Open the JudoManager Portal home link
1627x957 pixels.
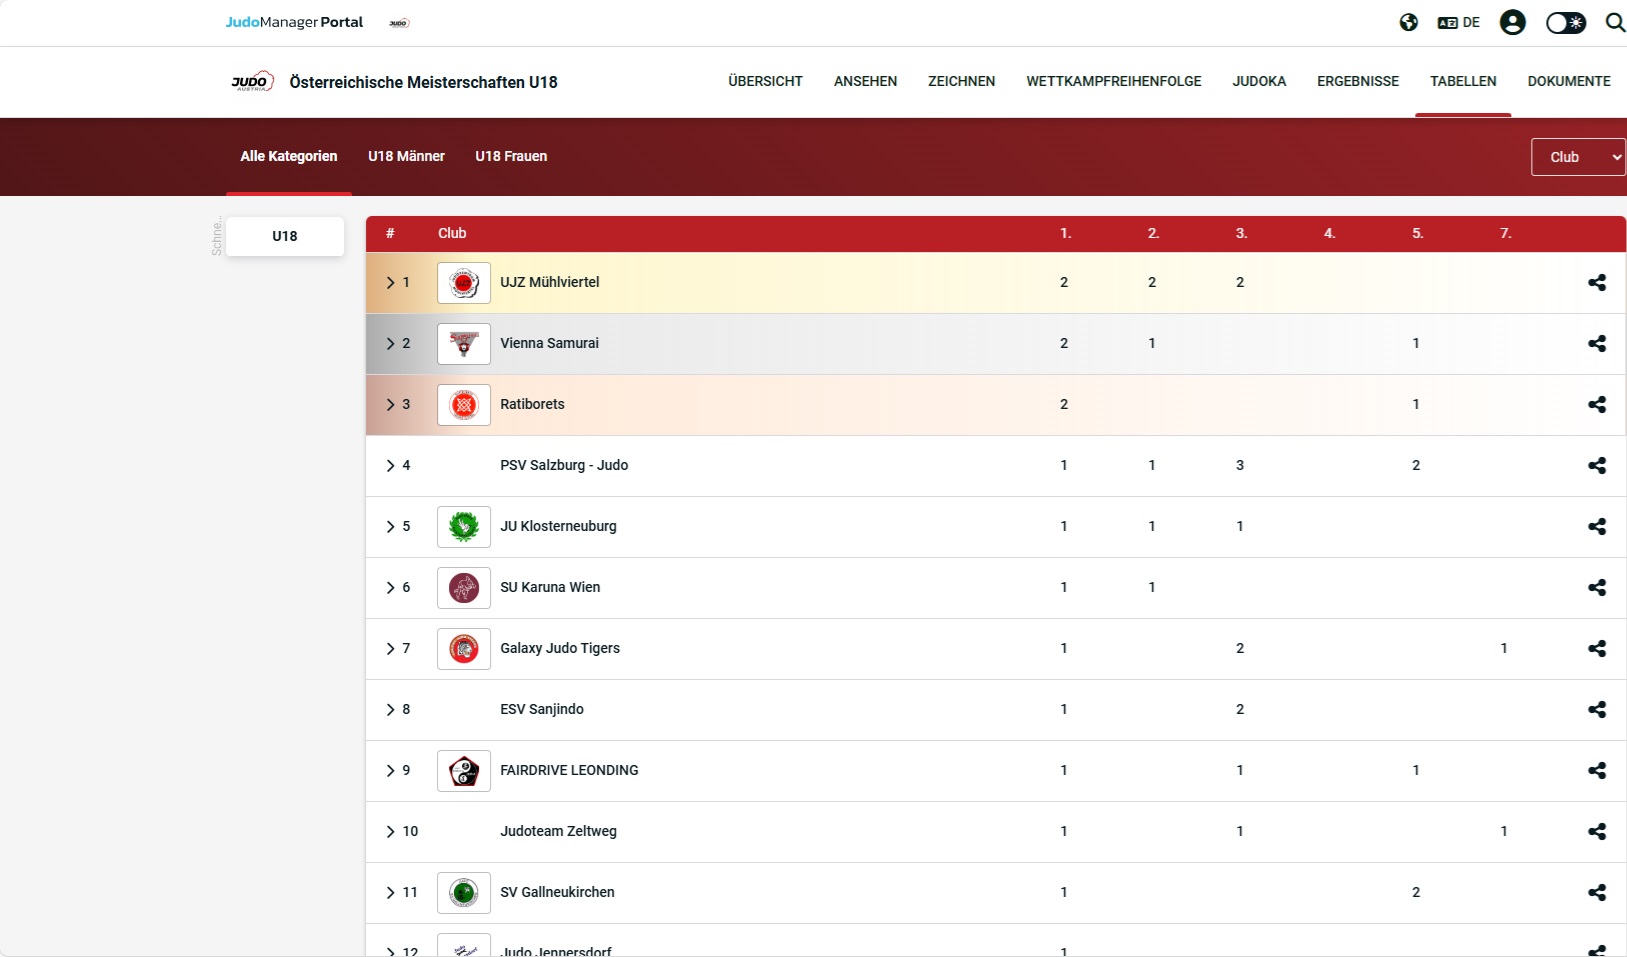click(294, 22)
